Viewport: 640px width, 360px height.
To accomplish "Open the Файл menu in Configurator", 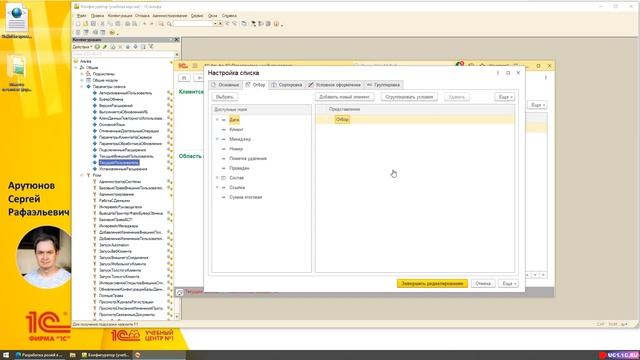I will click(x=81, y=16).
